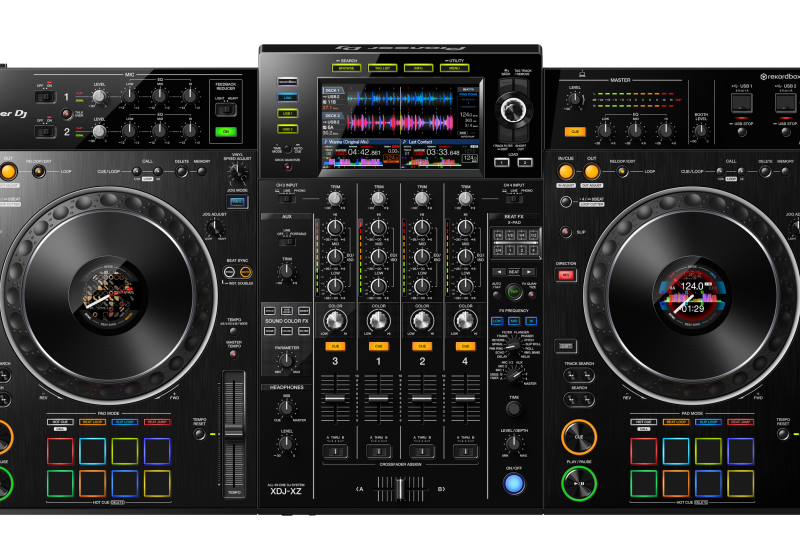Select the USB 1 source button
Image resolution: width=800 pixels, height=560 pixels.
tap(288, 113)
